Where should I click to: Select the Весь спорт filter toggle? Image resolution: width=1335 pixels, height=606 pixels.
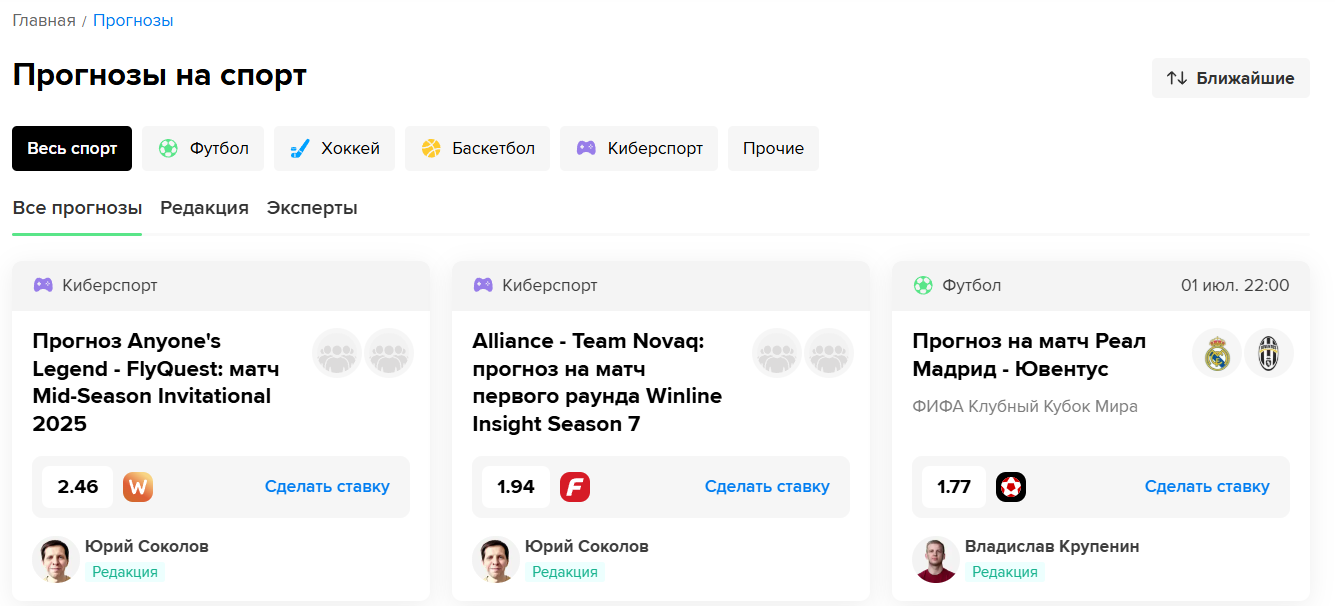tap(71, 147)
